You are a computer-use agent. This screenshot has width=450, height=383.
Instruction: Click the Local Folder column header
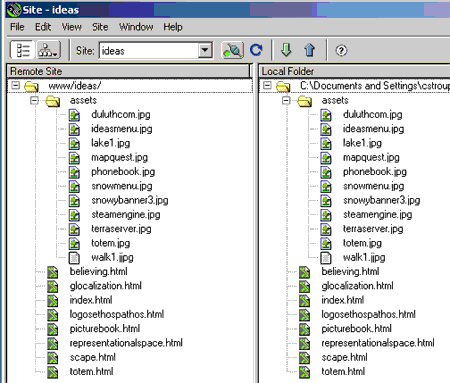coord(355,71)
